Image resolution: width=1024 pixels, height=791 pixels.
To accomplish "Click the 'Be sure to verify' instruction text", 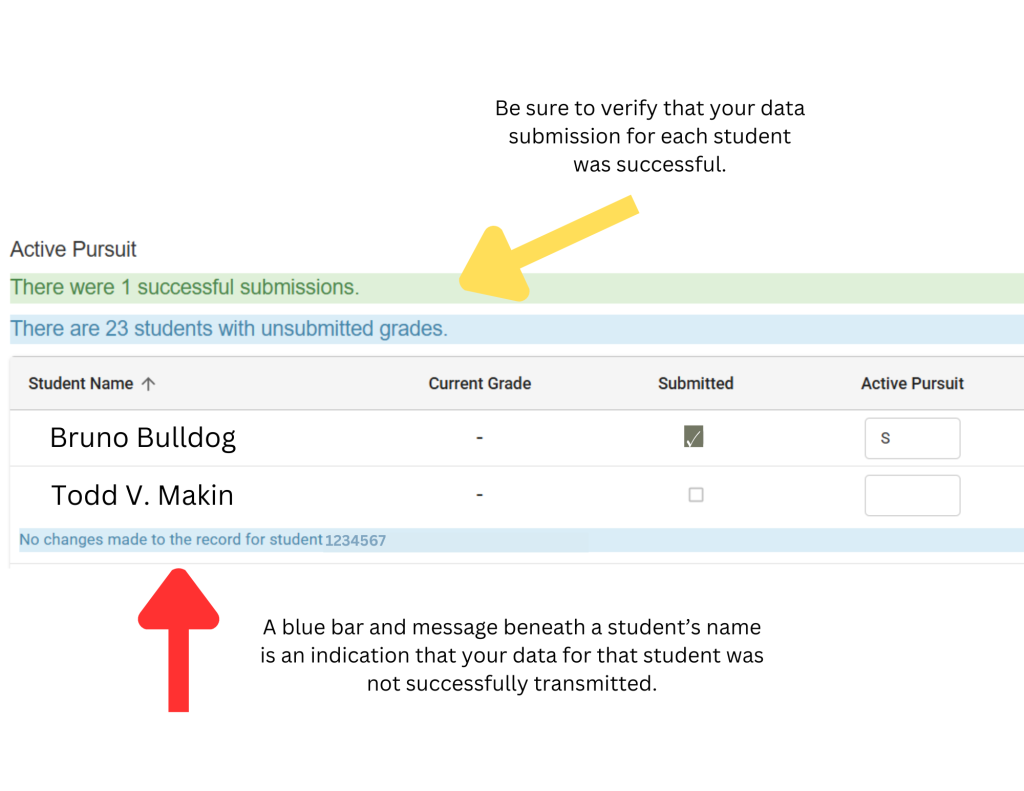I will pos(649,136).
